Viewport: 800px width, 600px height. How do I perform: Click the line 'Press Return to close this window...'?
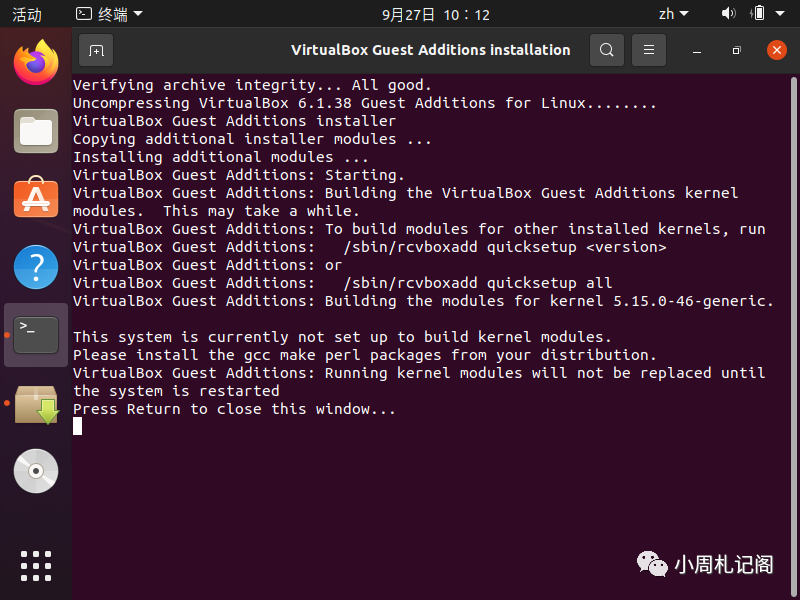(x=234, y=409)
